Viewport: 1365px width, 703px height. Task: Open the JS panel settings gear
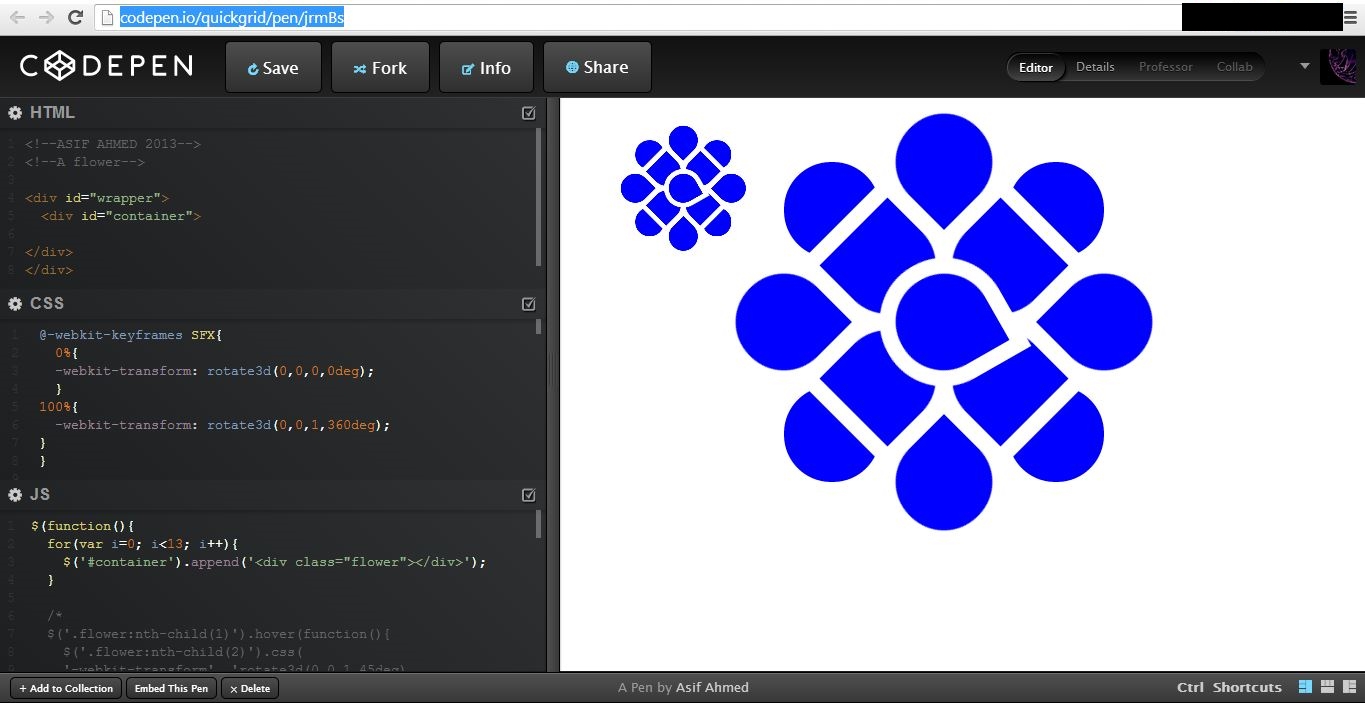(x=15, y=495)
